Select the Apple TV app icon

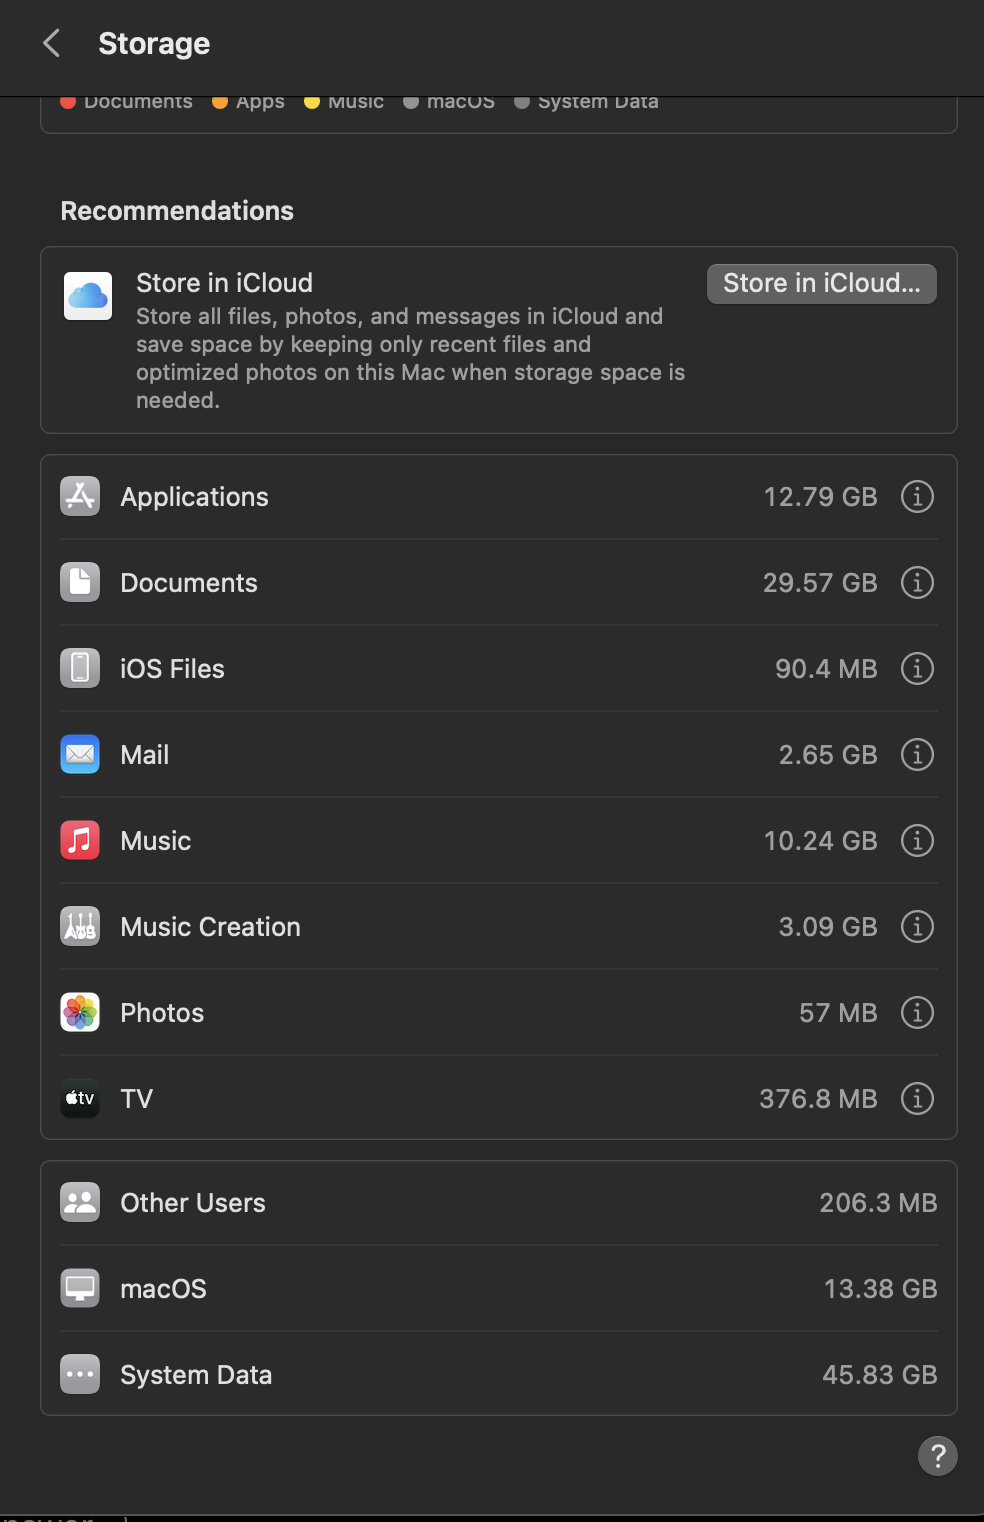coord(80,1099)
